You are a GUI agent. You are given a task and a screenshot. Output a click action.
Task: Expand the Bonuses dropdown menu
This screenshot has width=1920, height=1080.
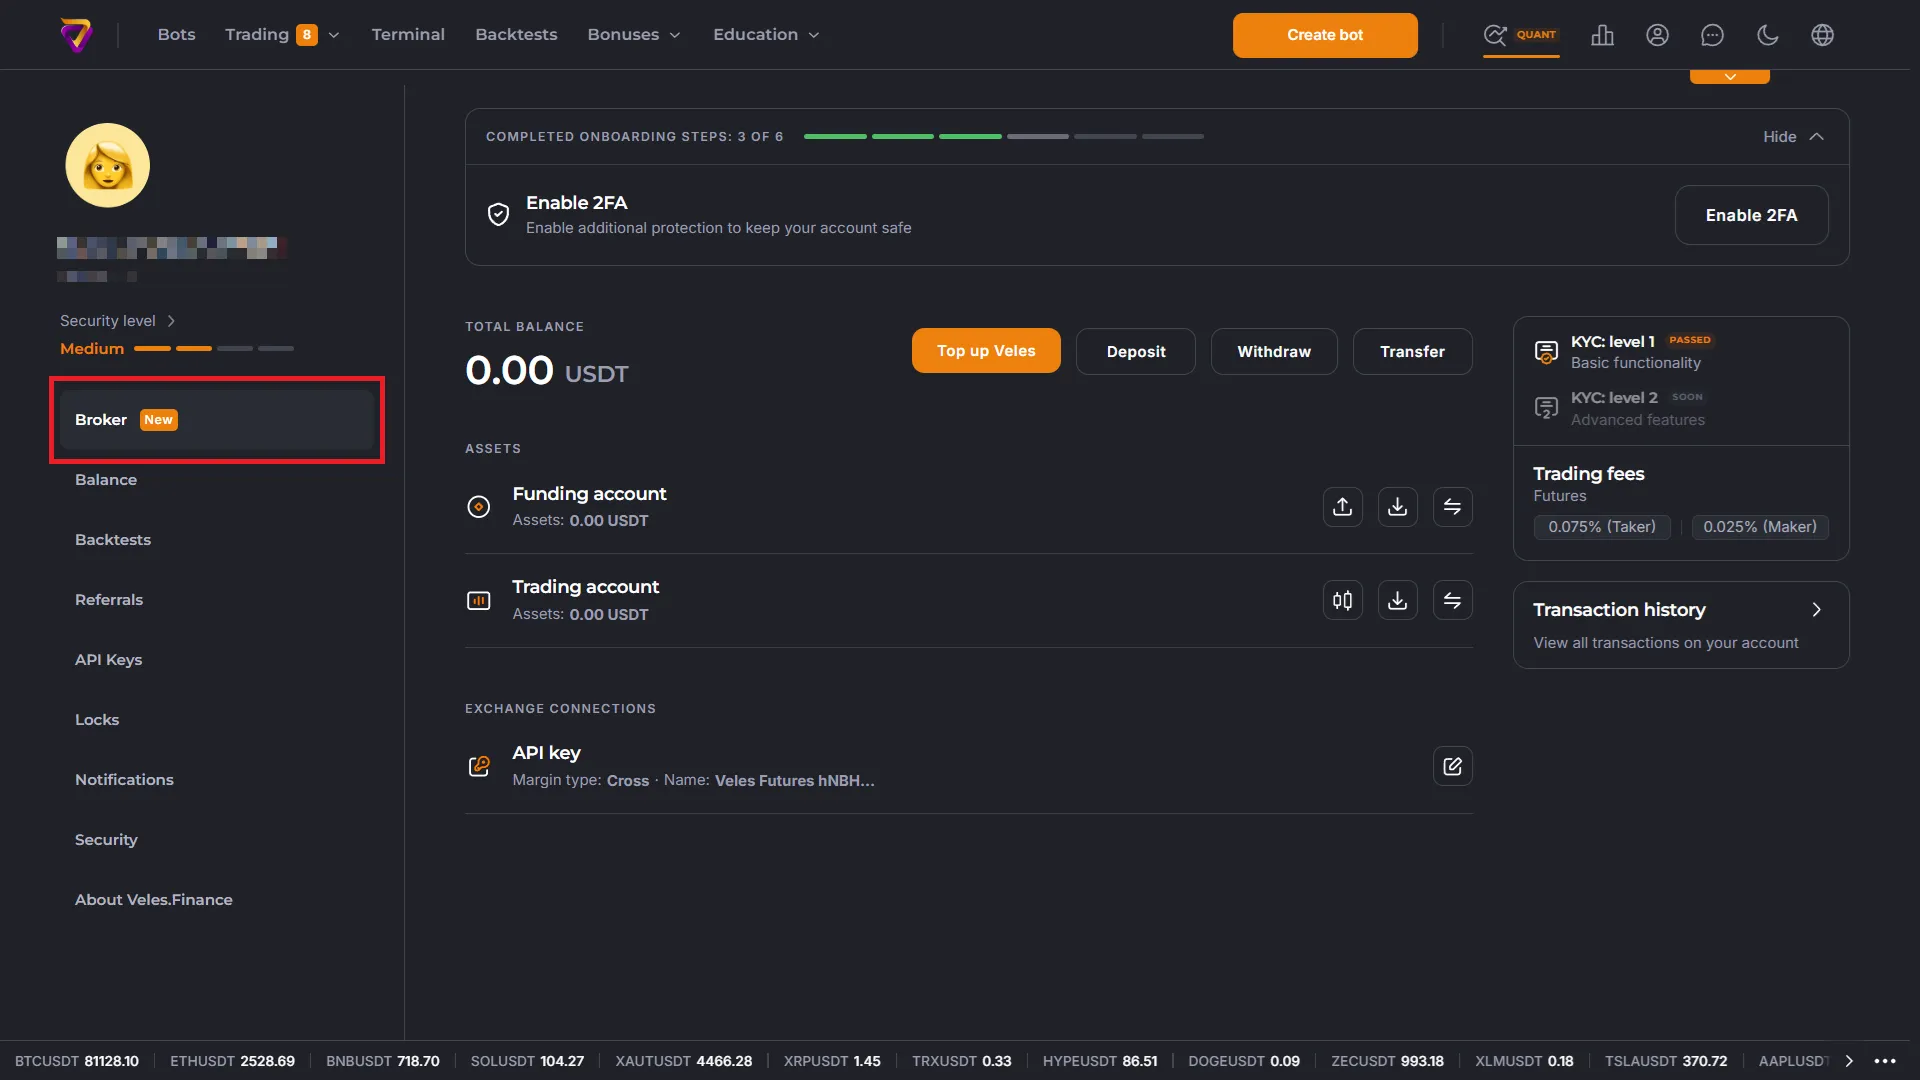pos(675,35)
